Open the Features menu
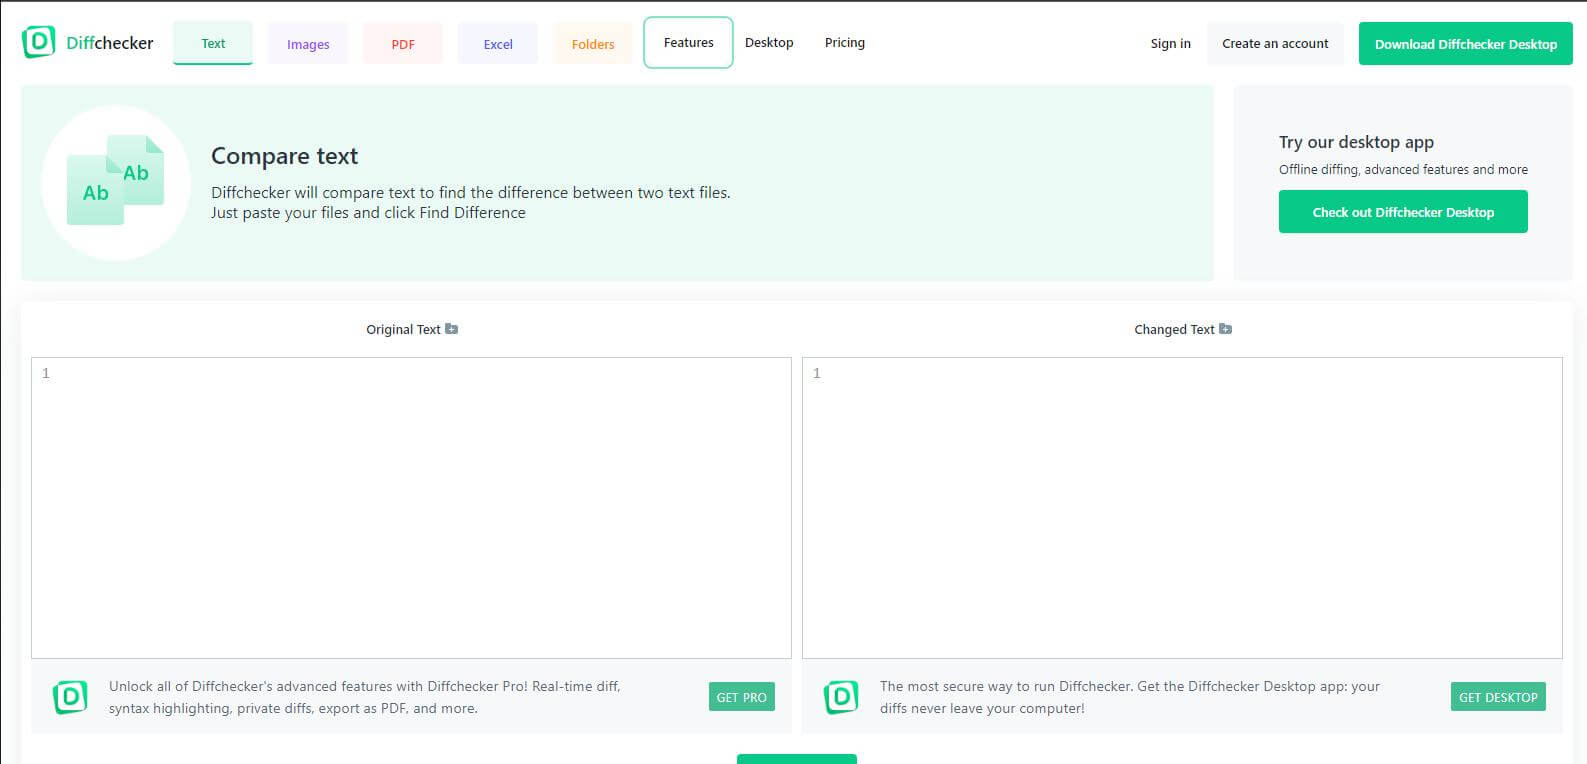 tap(688, 43)
